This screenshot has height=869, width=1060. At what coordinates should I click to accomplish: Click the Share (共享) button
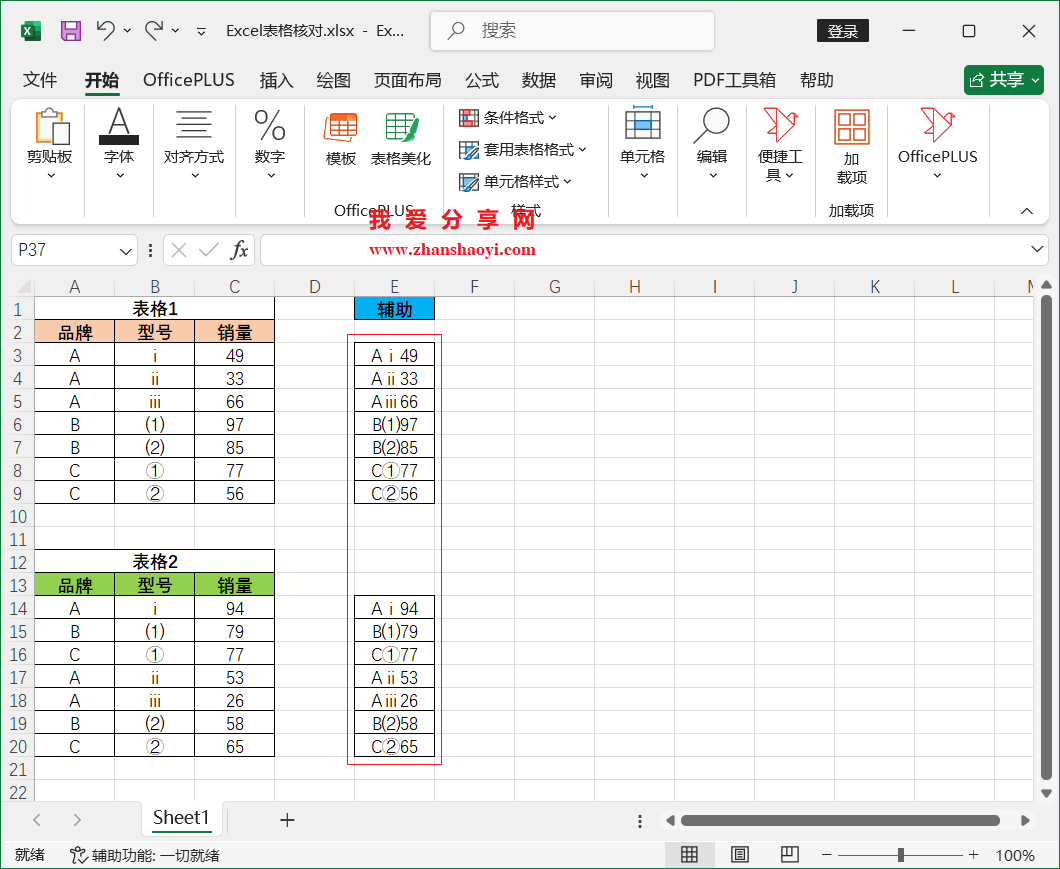[1004, 80]
